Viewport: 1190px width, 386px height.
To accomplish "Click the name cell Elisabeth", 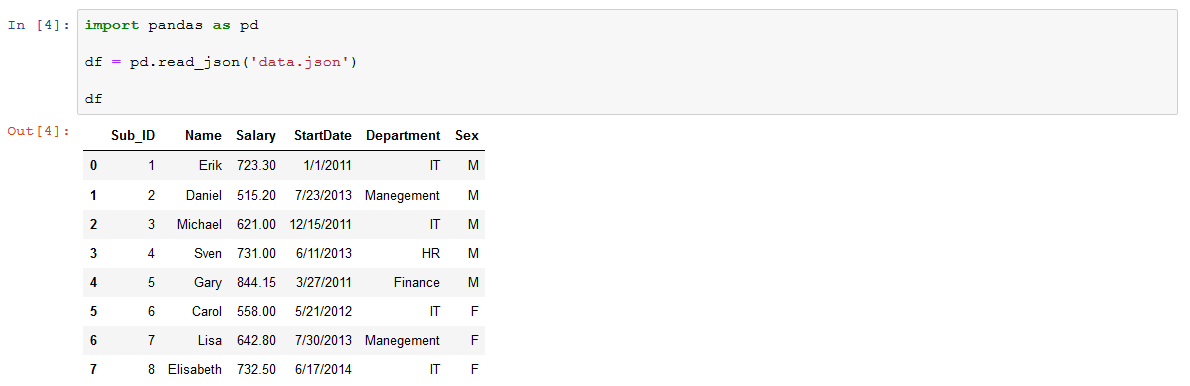I will [x=195, y=369].
